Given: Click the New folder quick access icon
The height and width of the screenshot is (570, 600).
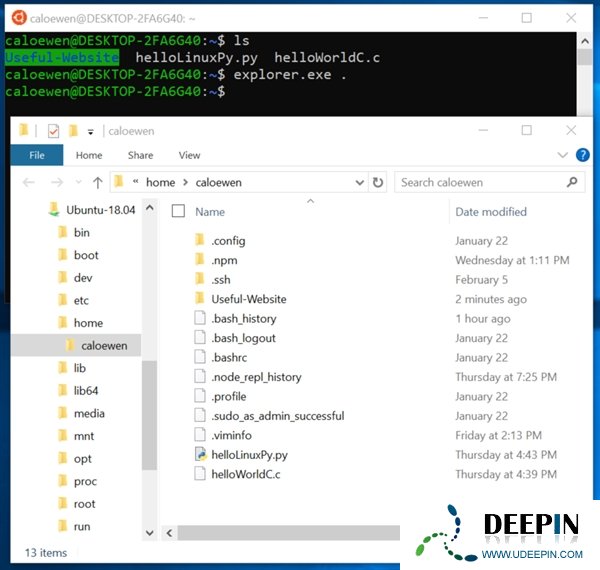Looking at the screenshot, I should tap(73, 131).
